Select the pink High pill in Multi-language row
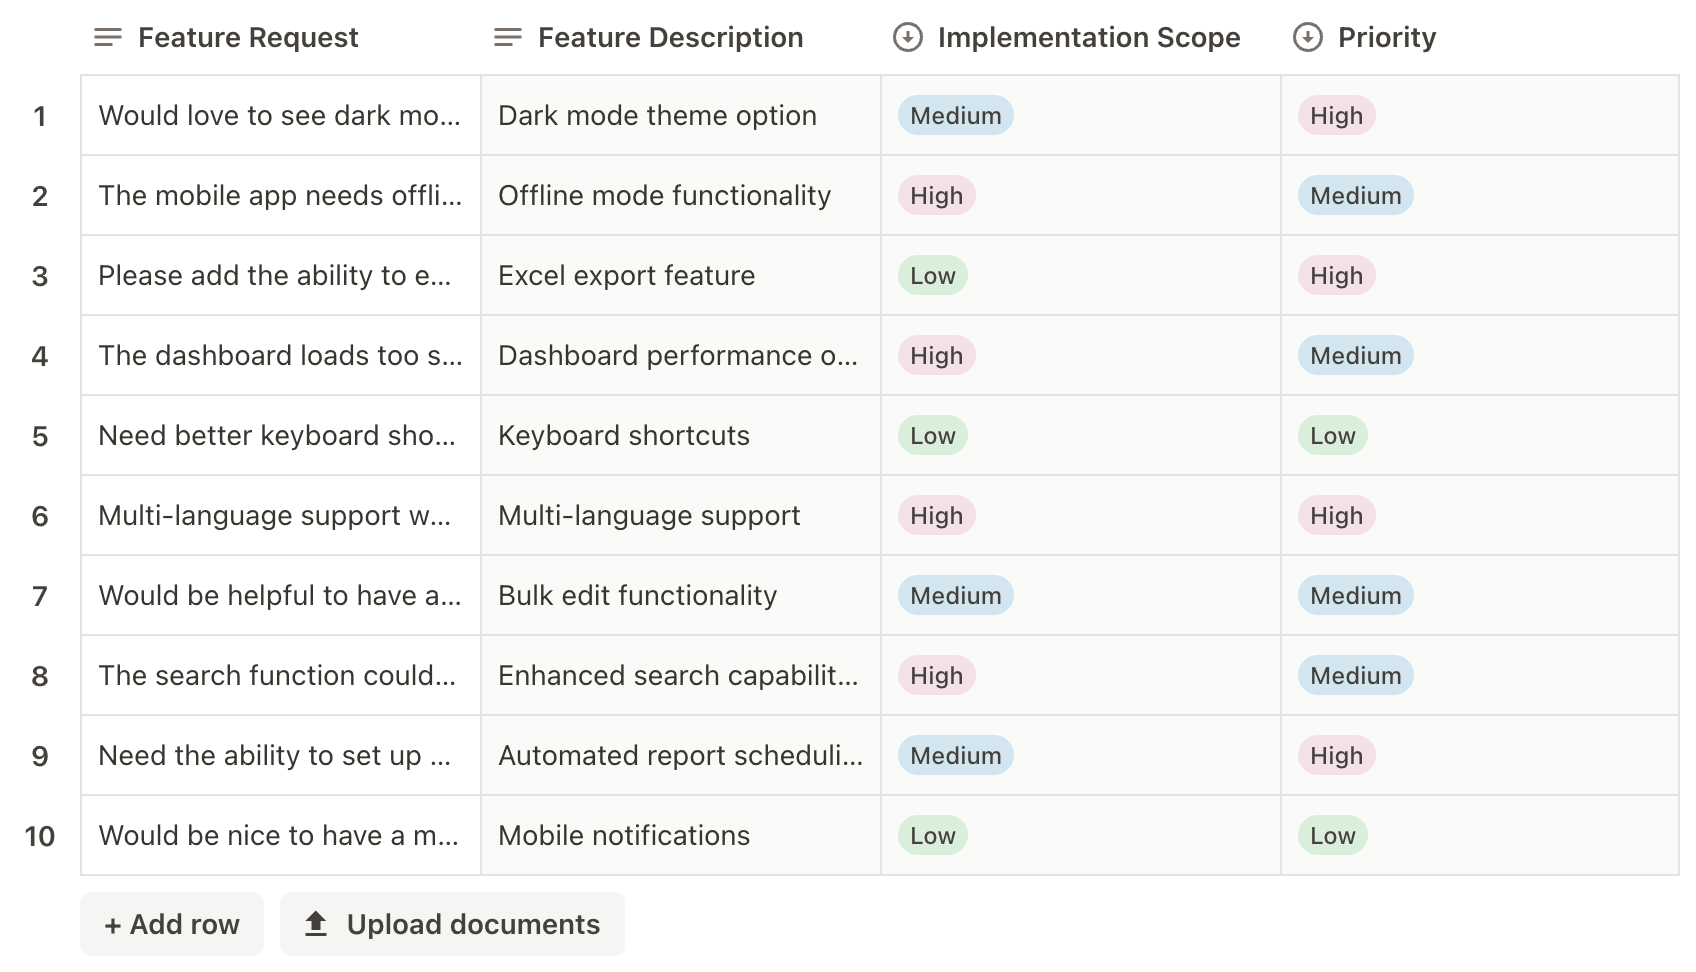 1335,515
